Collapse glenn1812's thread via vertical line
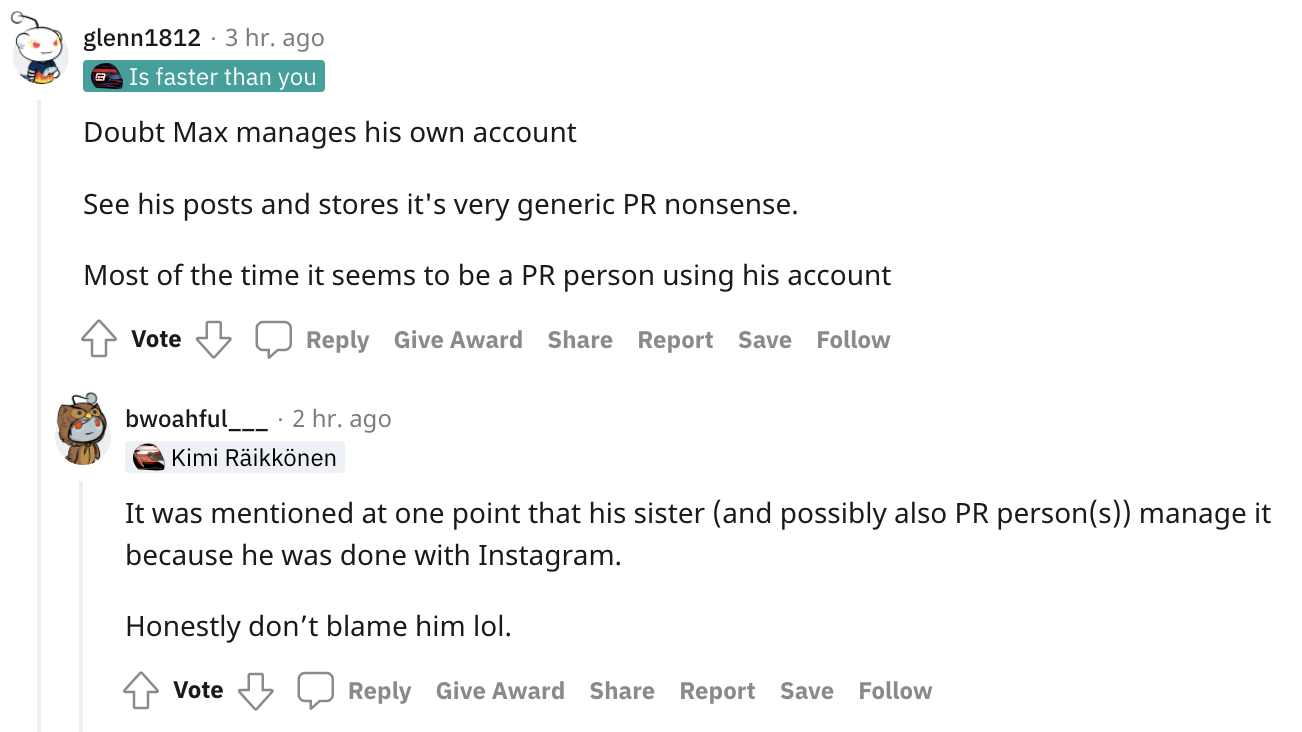 pos(40,400)
